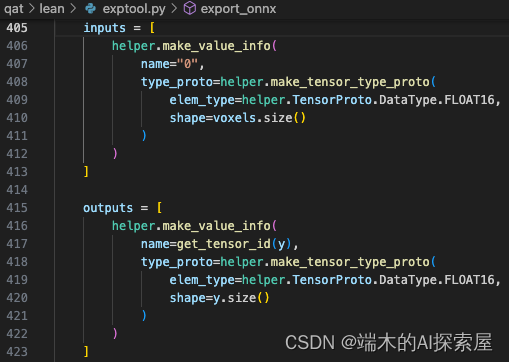Expand chevron after qat breadcrumb
Image resolution: width=509 pixels, height=362 pixels.
point(32,8)
